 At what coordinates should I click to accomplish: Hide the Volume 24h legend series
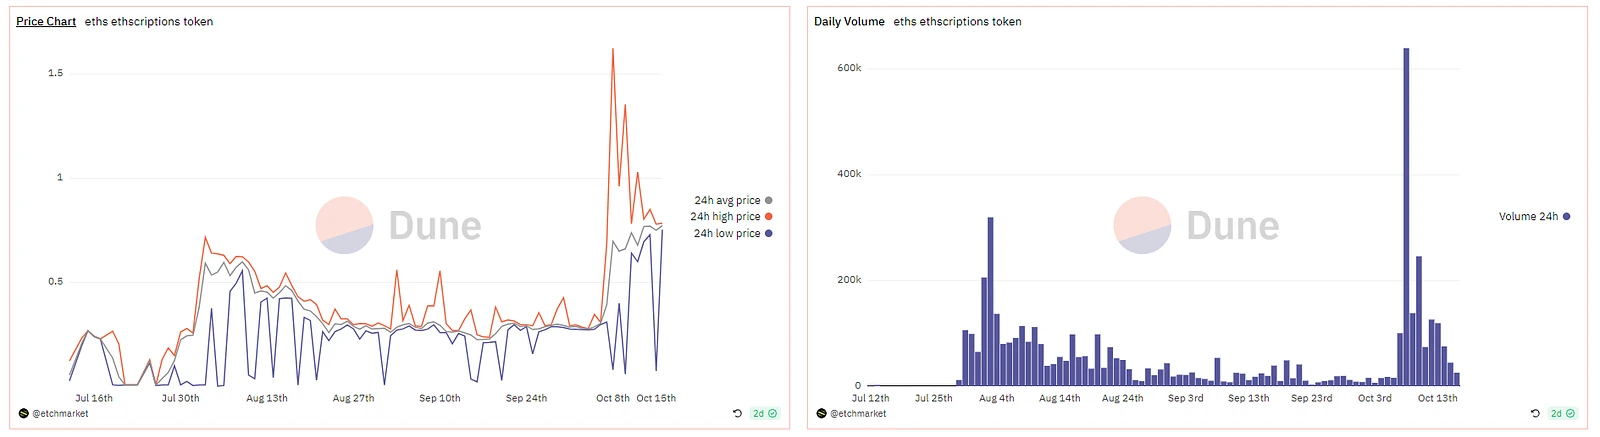1528,216
